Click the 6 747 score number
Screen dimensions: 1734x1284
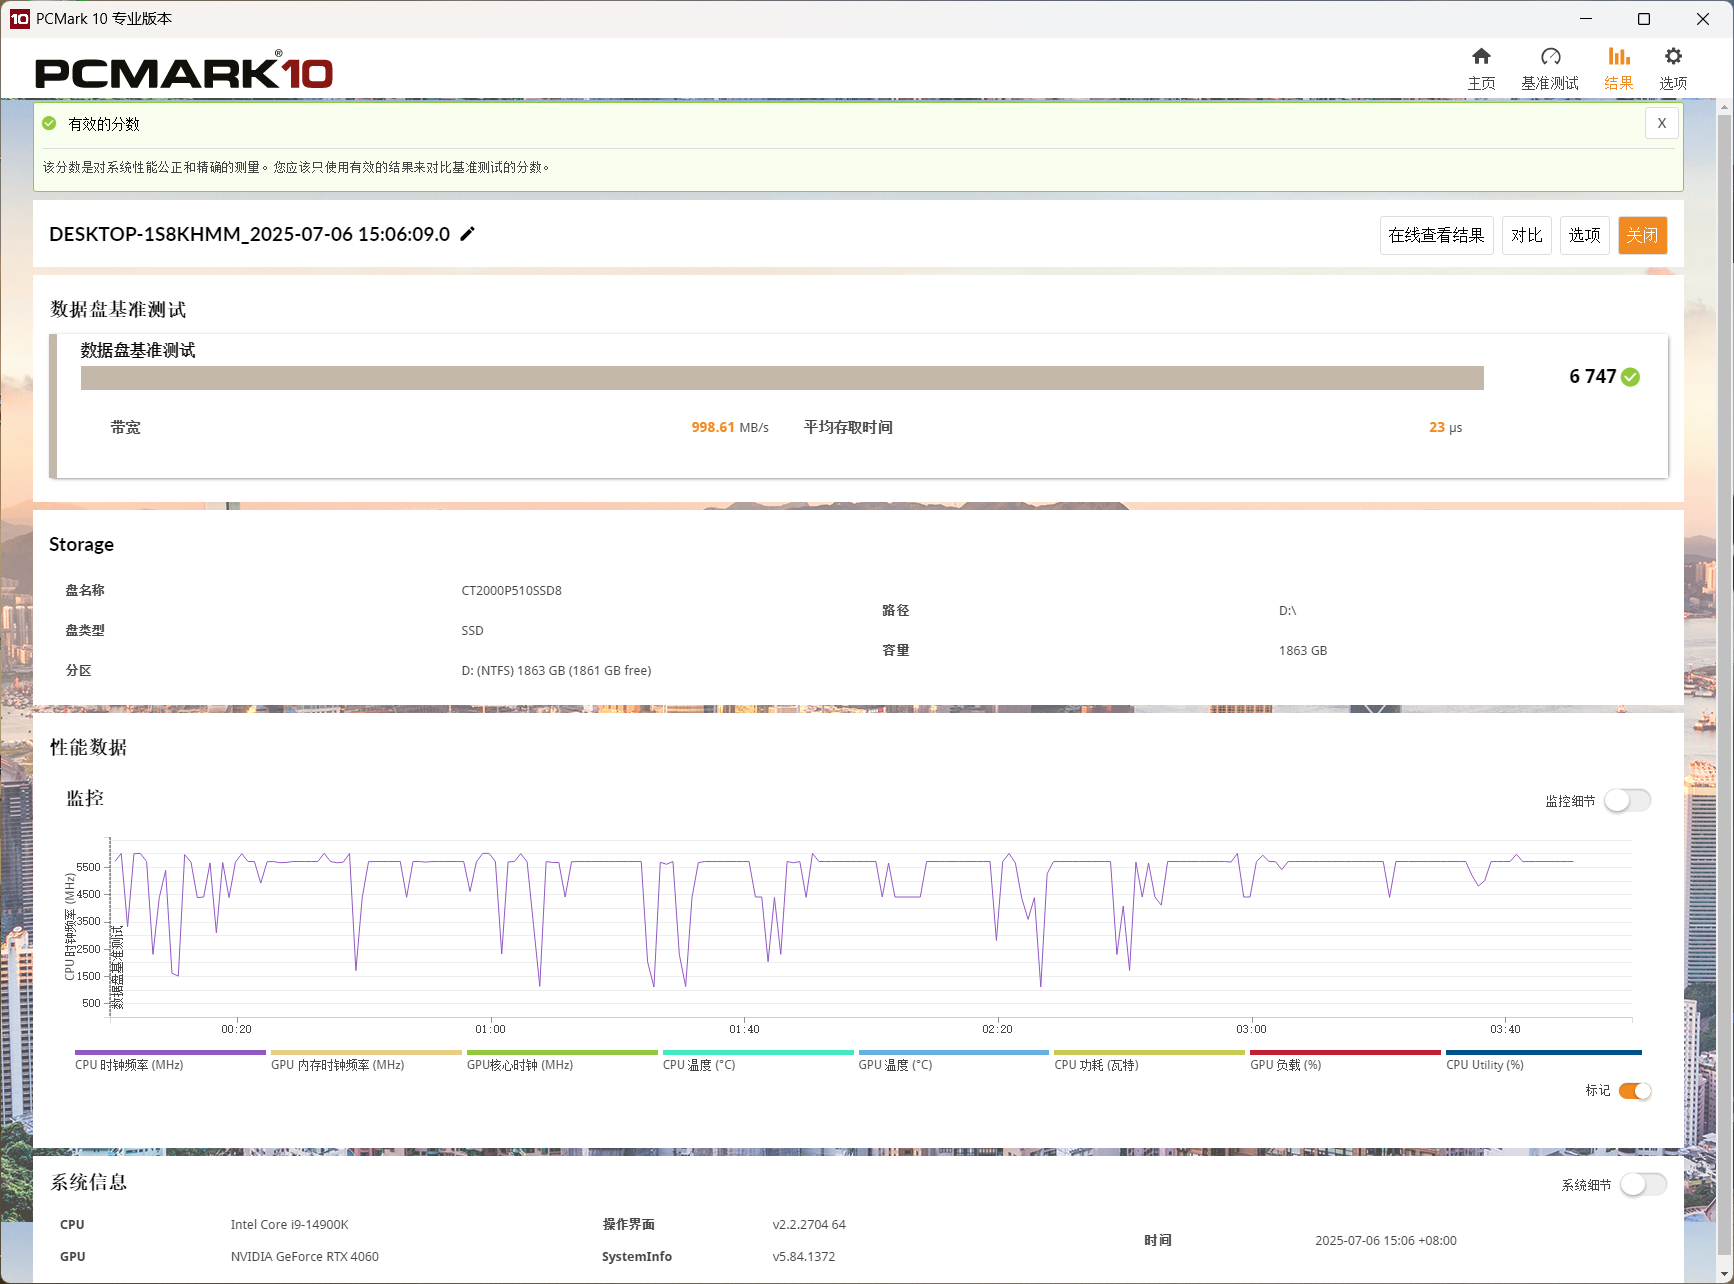(x=1592, y=376)
